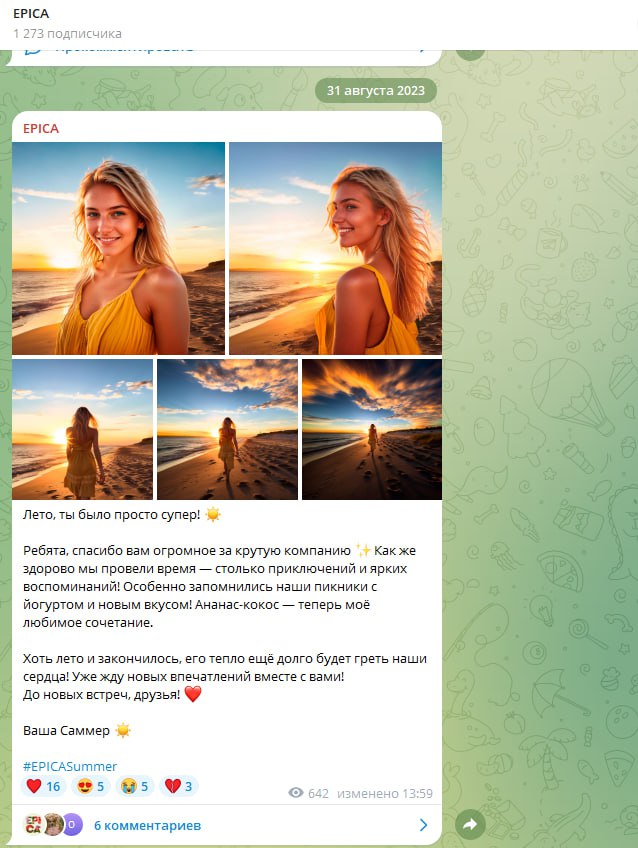Expand comments with the right chevron
638x848 pixels.
[x=423, y=825]
